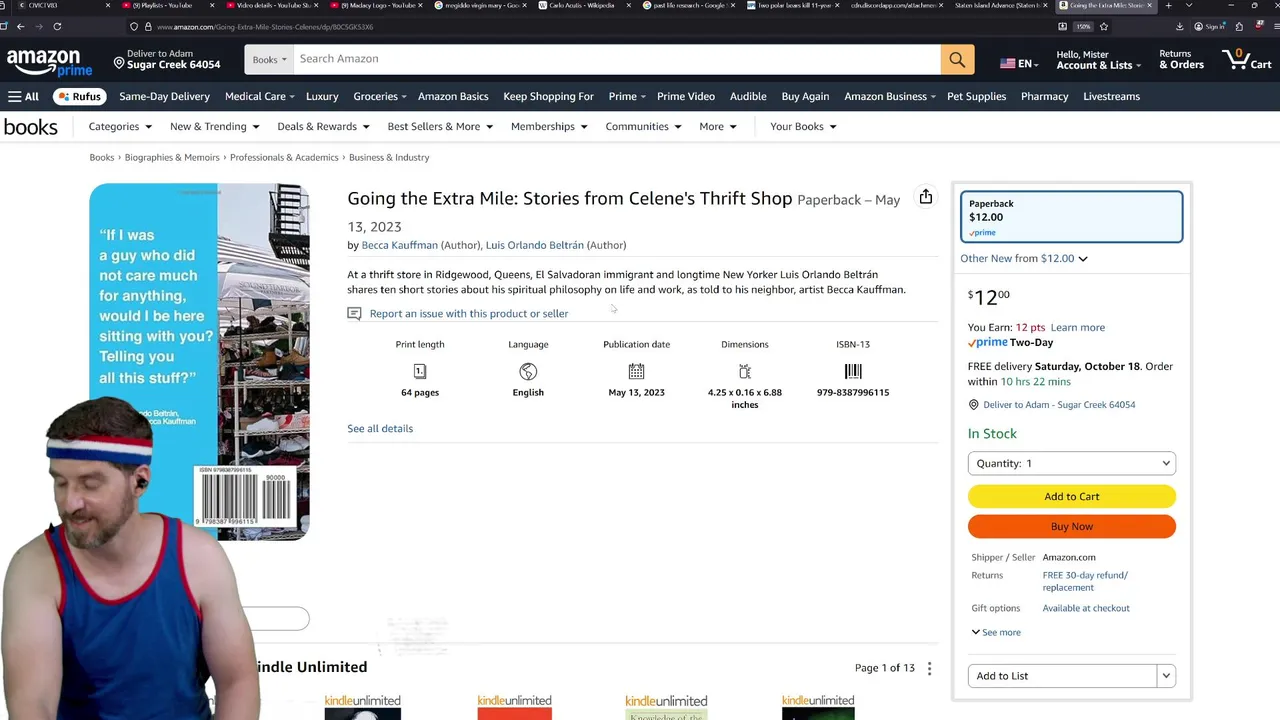Go to Amazon Basics
This screenshot has width=1280, height=720.
[x=453, y=96]
